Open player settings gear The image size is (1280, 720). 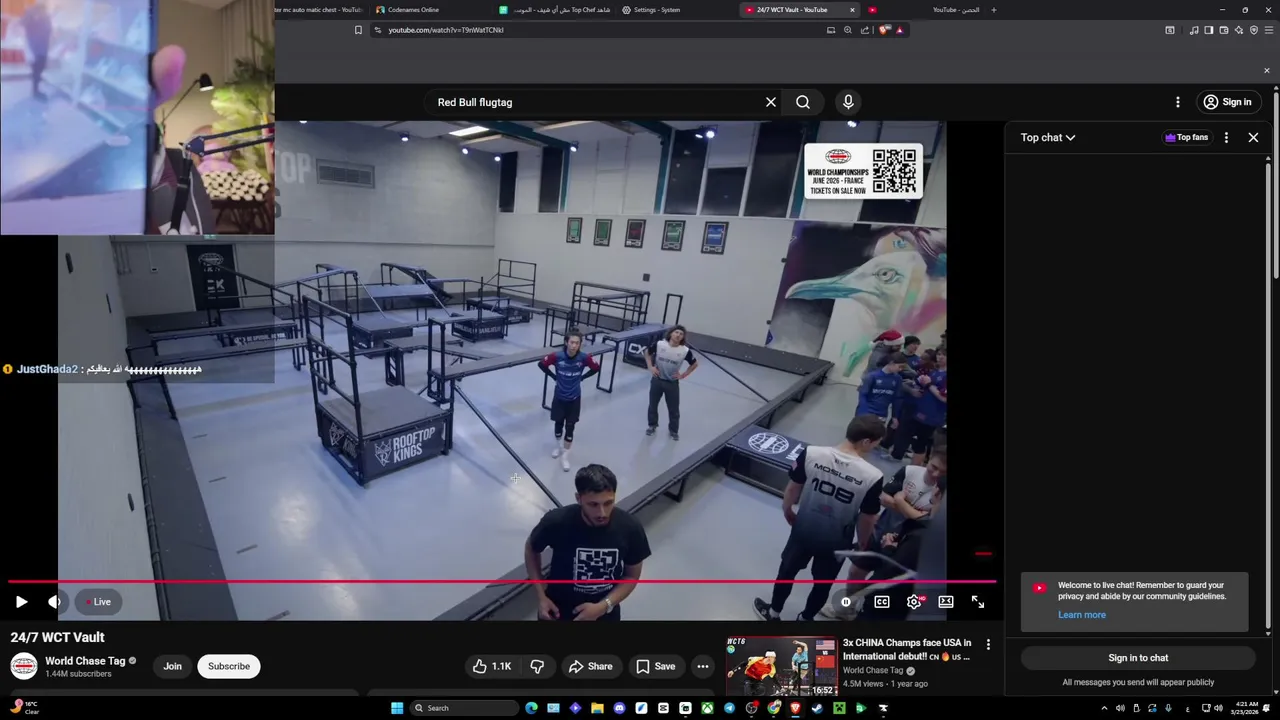[x=914, y=602]
